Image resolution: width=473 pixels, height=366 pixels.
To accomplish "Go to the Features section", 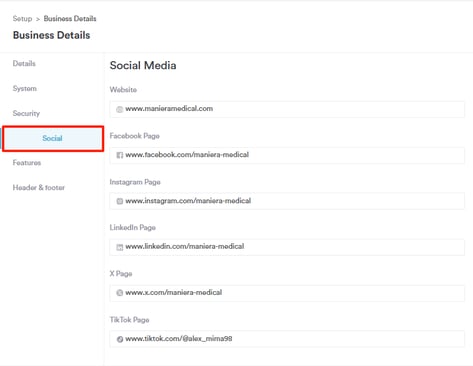I will [27, 163].
